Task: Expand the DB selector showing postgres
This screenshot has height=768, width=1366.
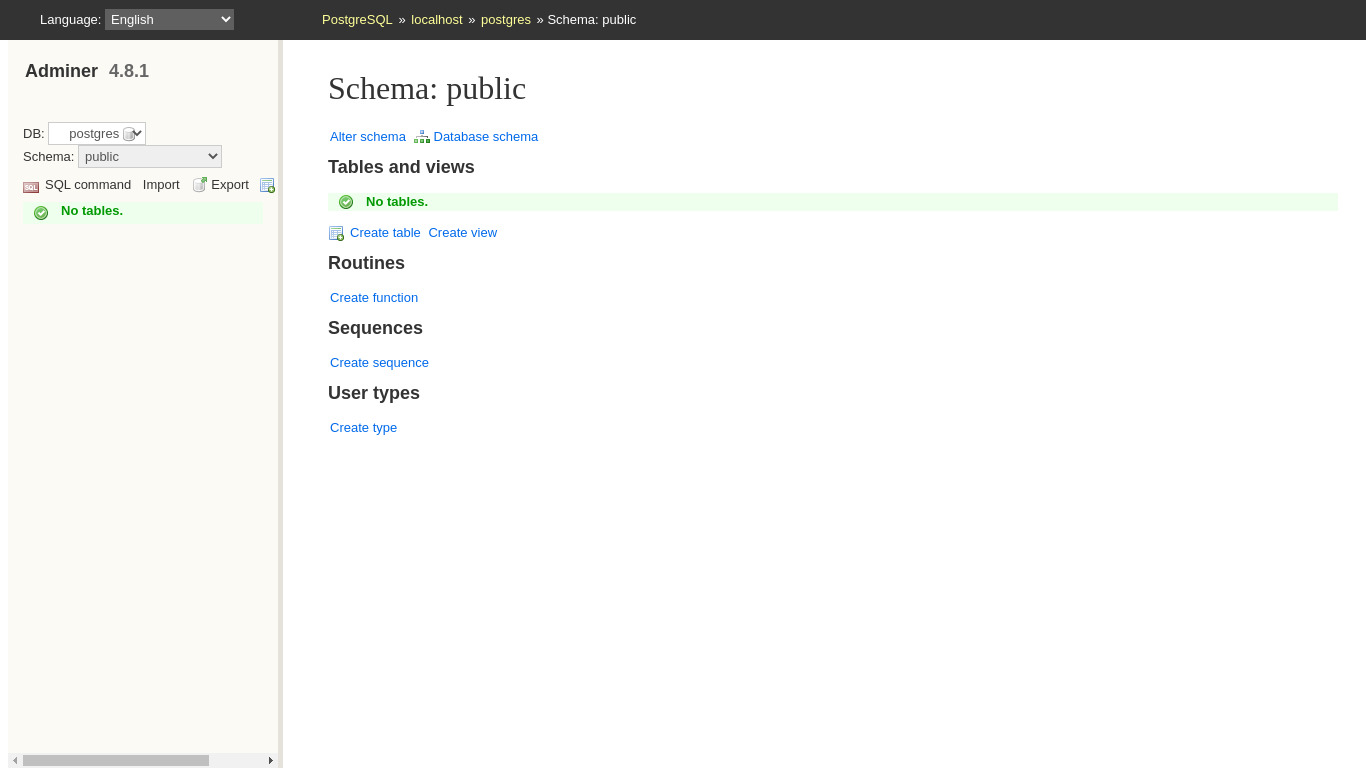Action: coord(97,133)
